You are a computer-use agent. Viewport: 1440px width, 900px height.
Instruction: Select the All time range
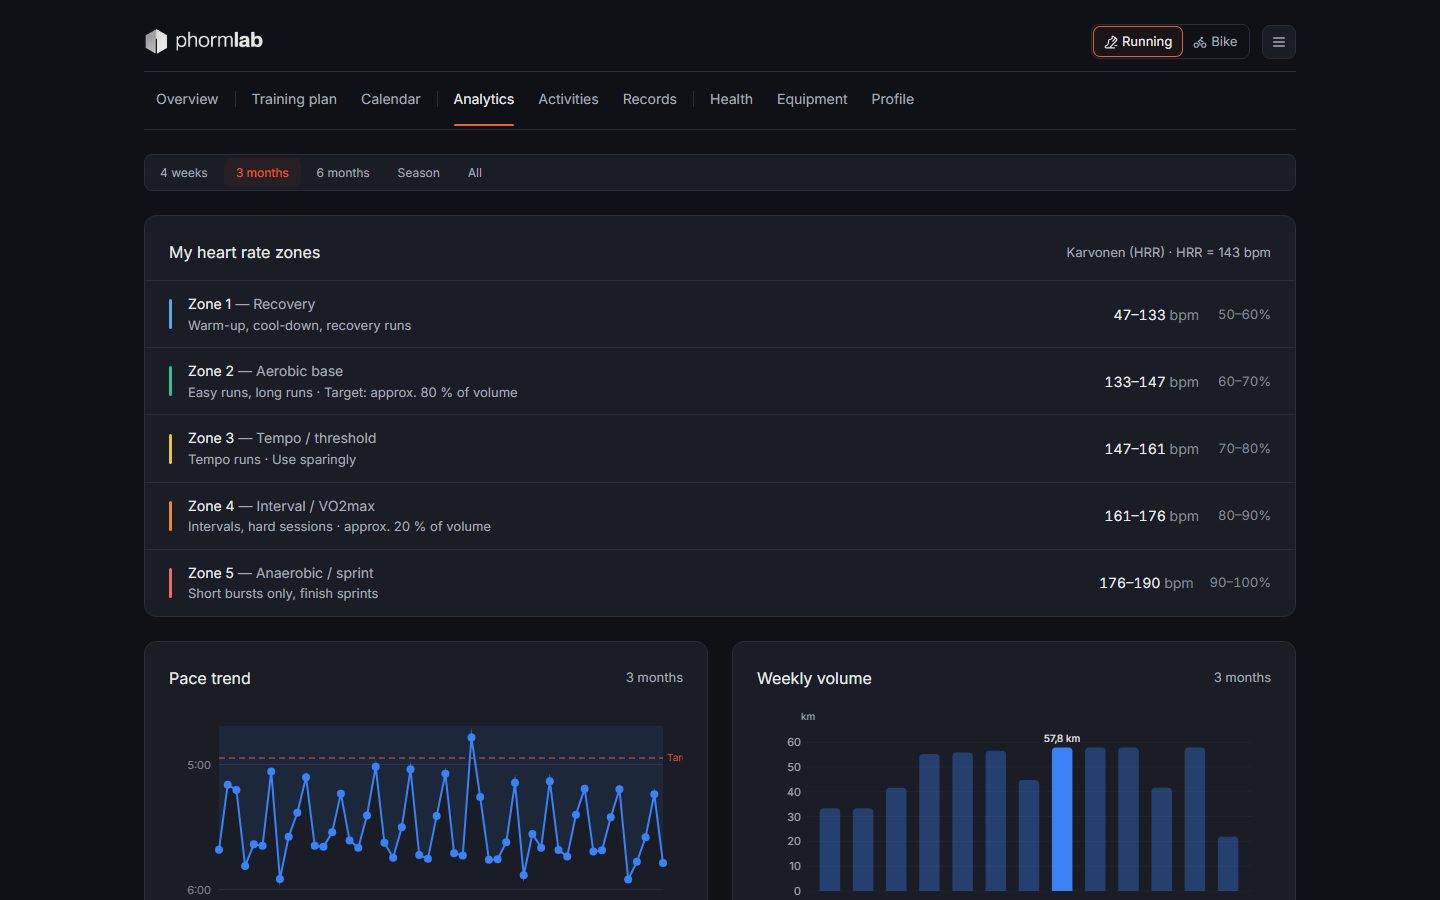(x=475, y=173)
